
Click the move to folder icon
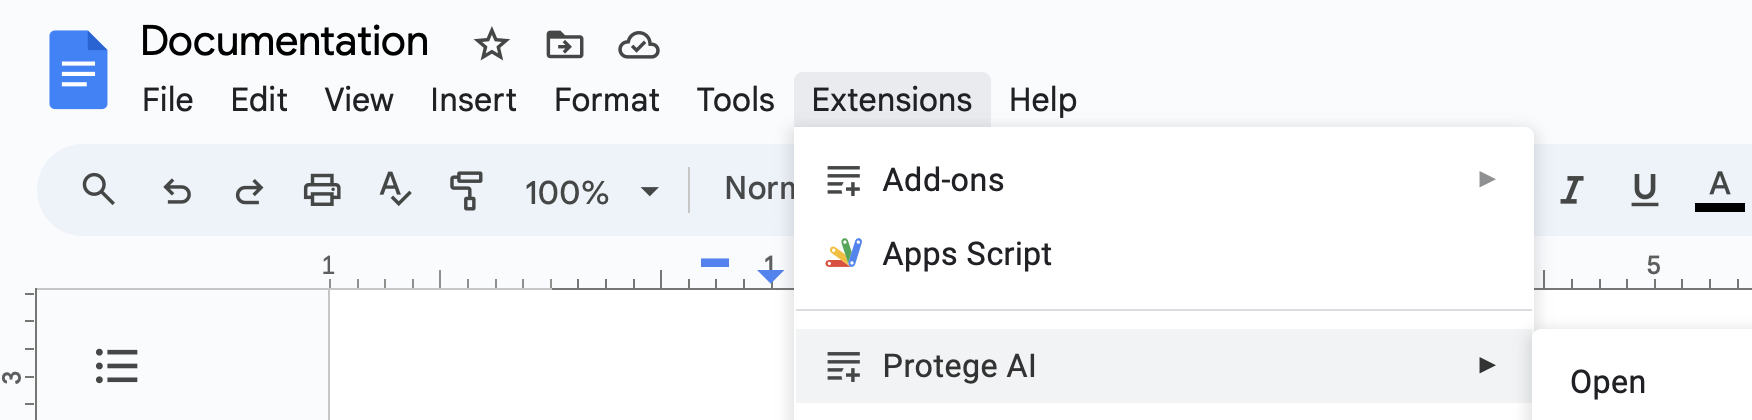(565, 45)
